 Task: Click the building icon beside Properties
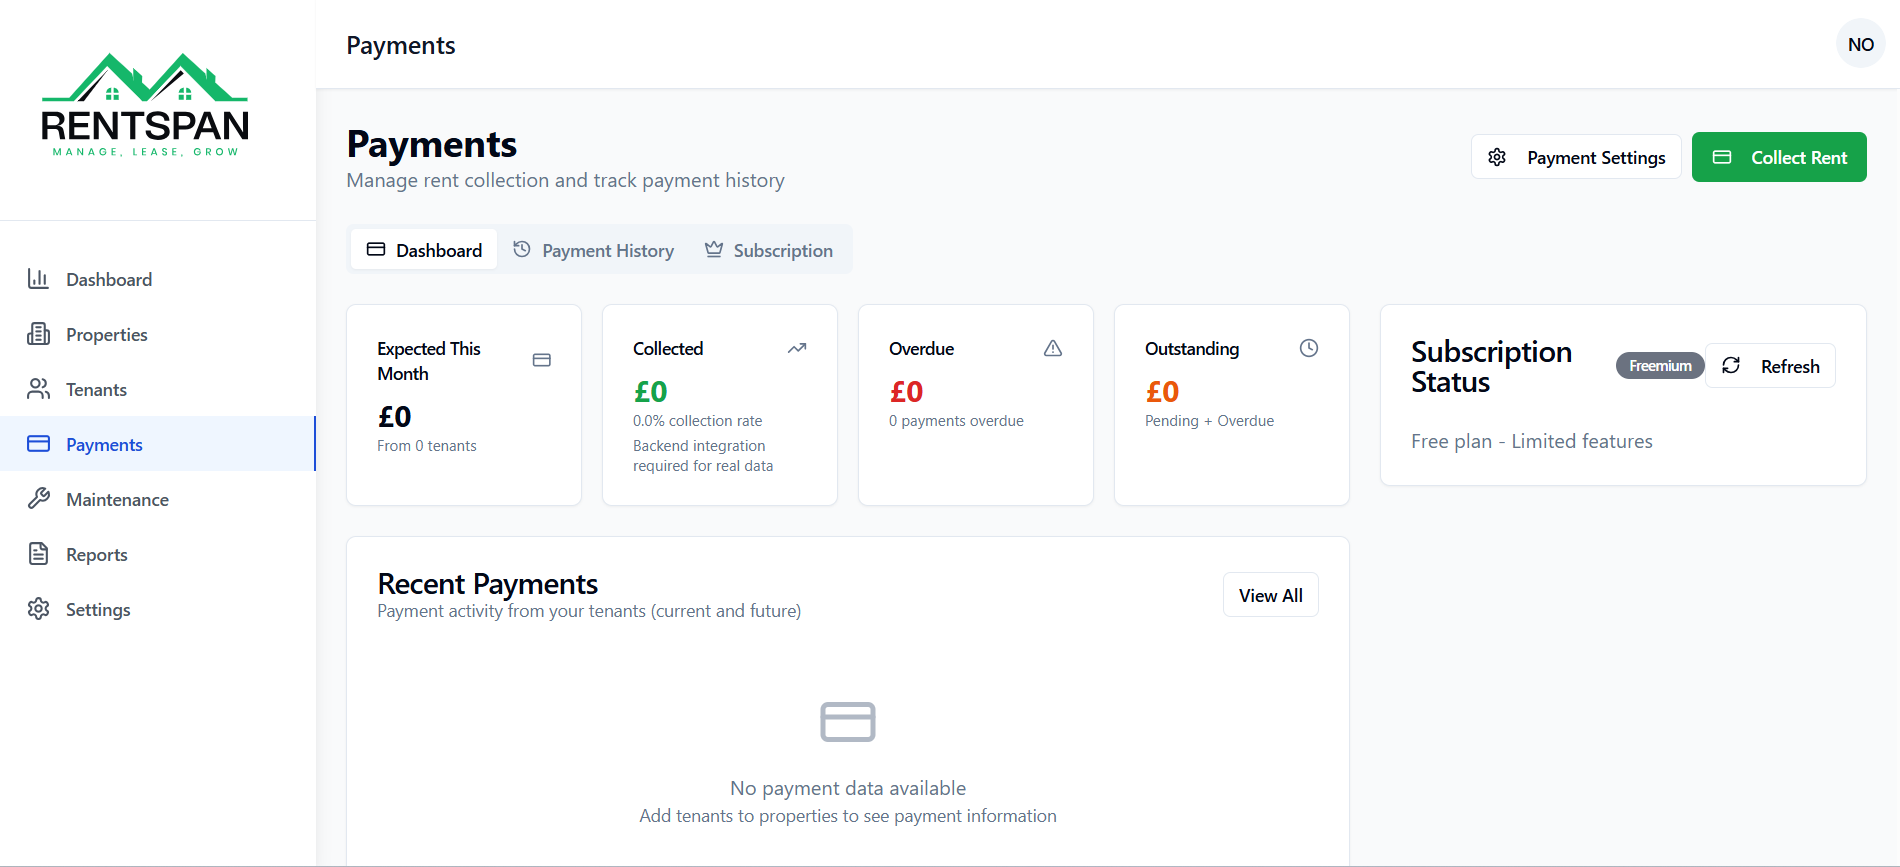39,334
